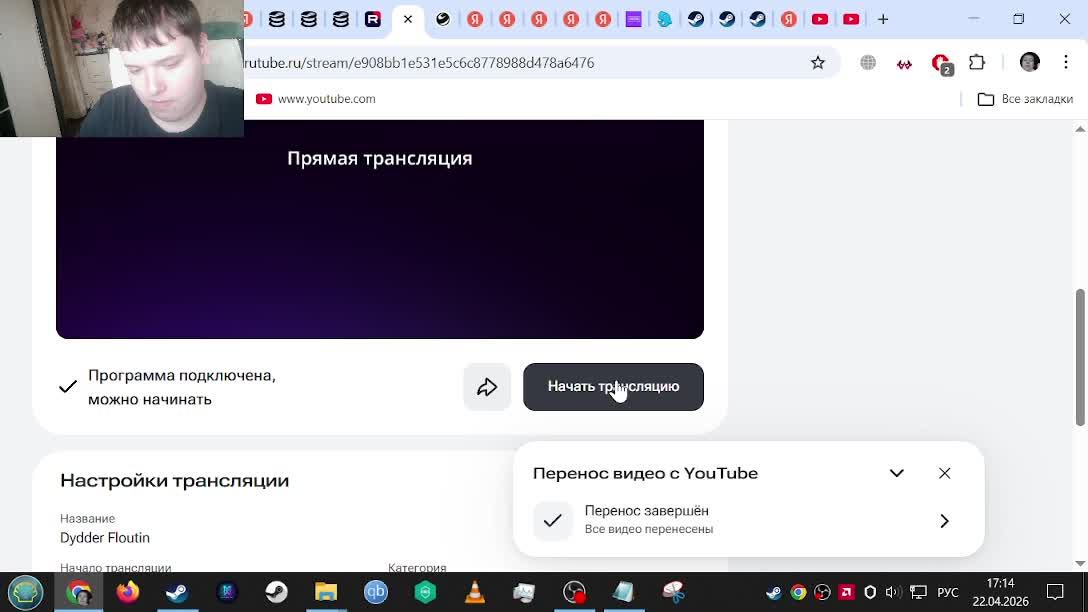Open the network tray icon
Viewport: 1088px width, 612px height.
[918, 593]
